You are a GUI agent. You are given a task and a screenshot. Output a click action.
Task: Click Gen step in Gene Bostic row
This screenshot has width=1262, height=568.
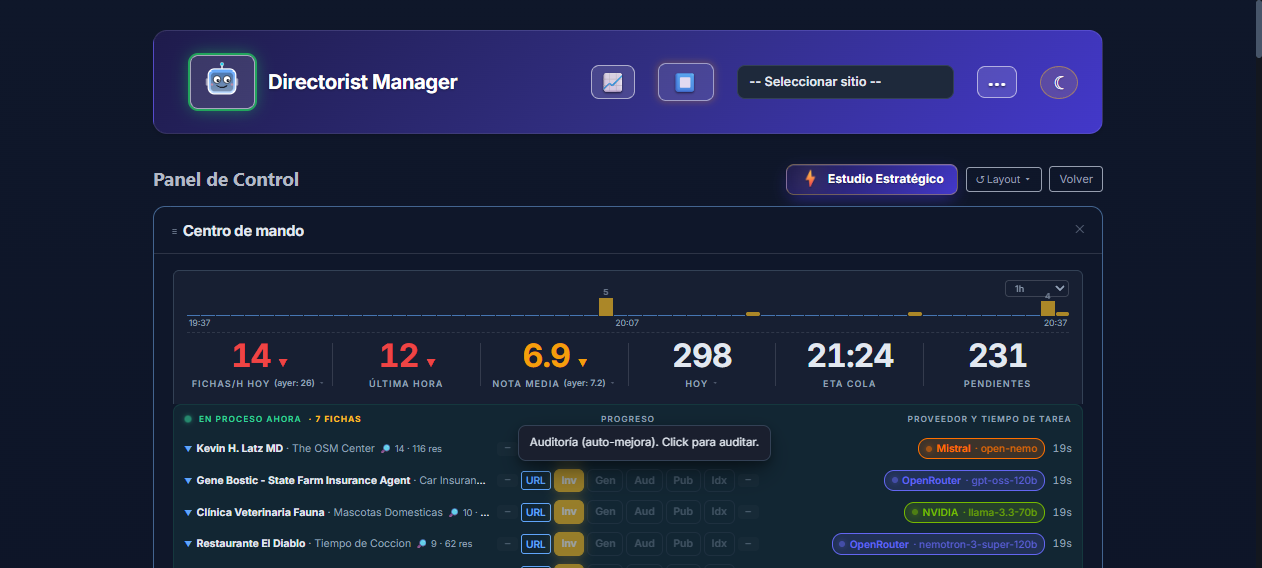coord(605,481)
